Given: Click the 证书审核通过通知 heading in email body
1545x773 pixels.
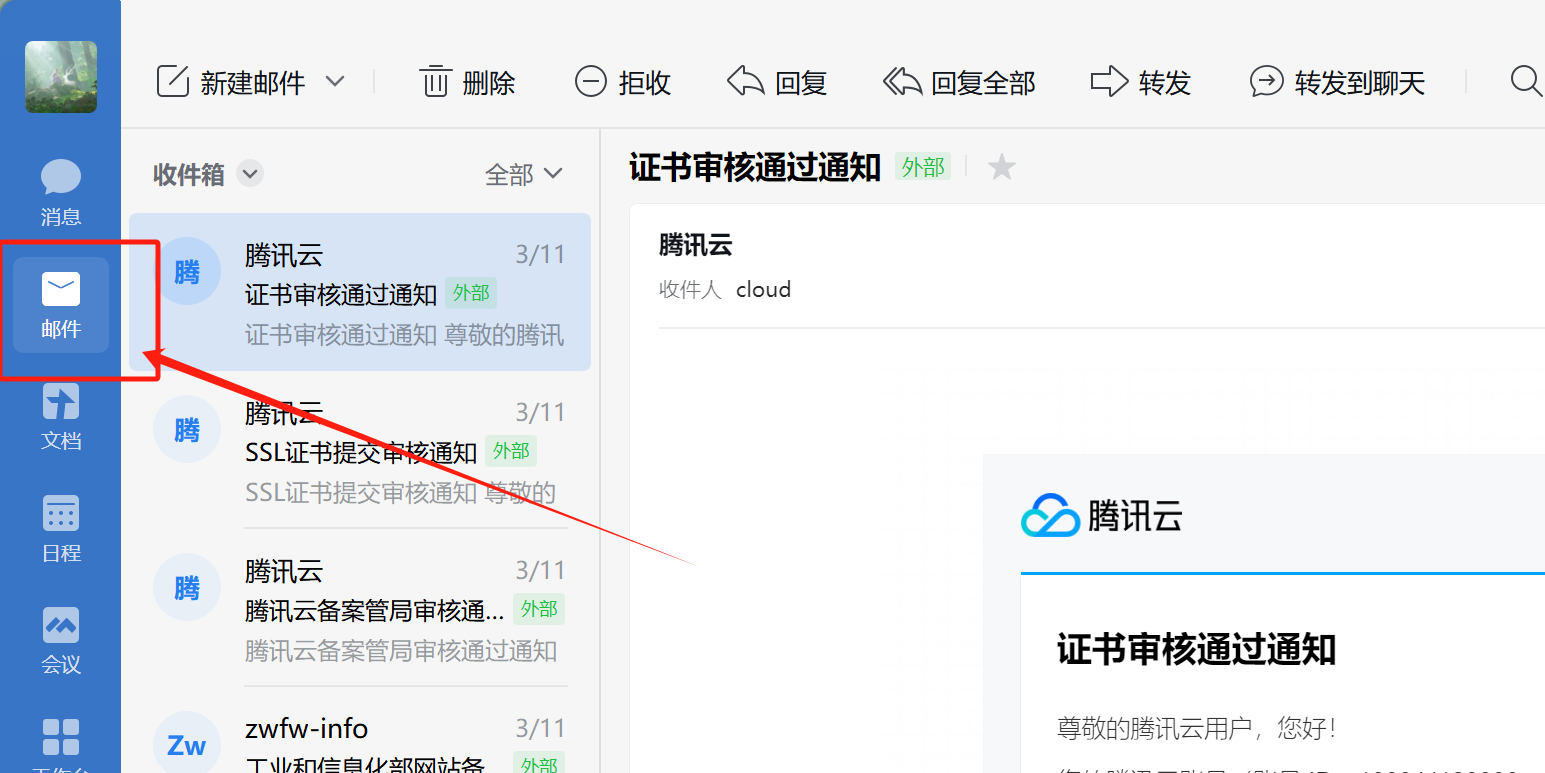Looking at the screenshot, I should pyautogui.click(x=1196, y=649).
